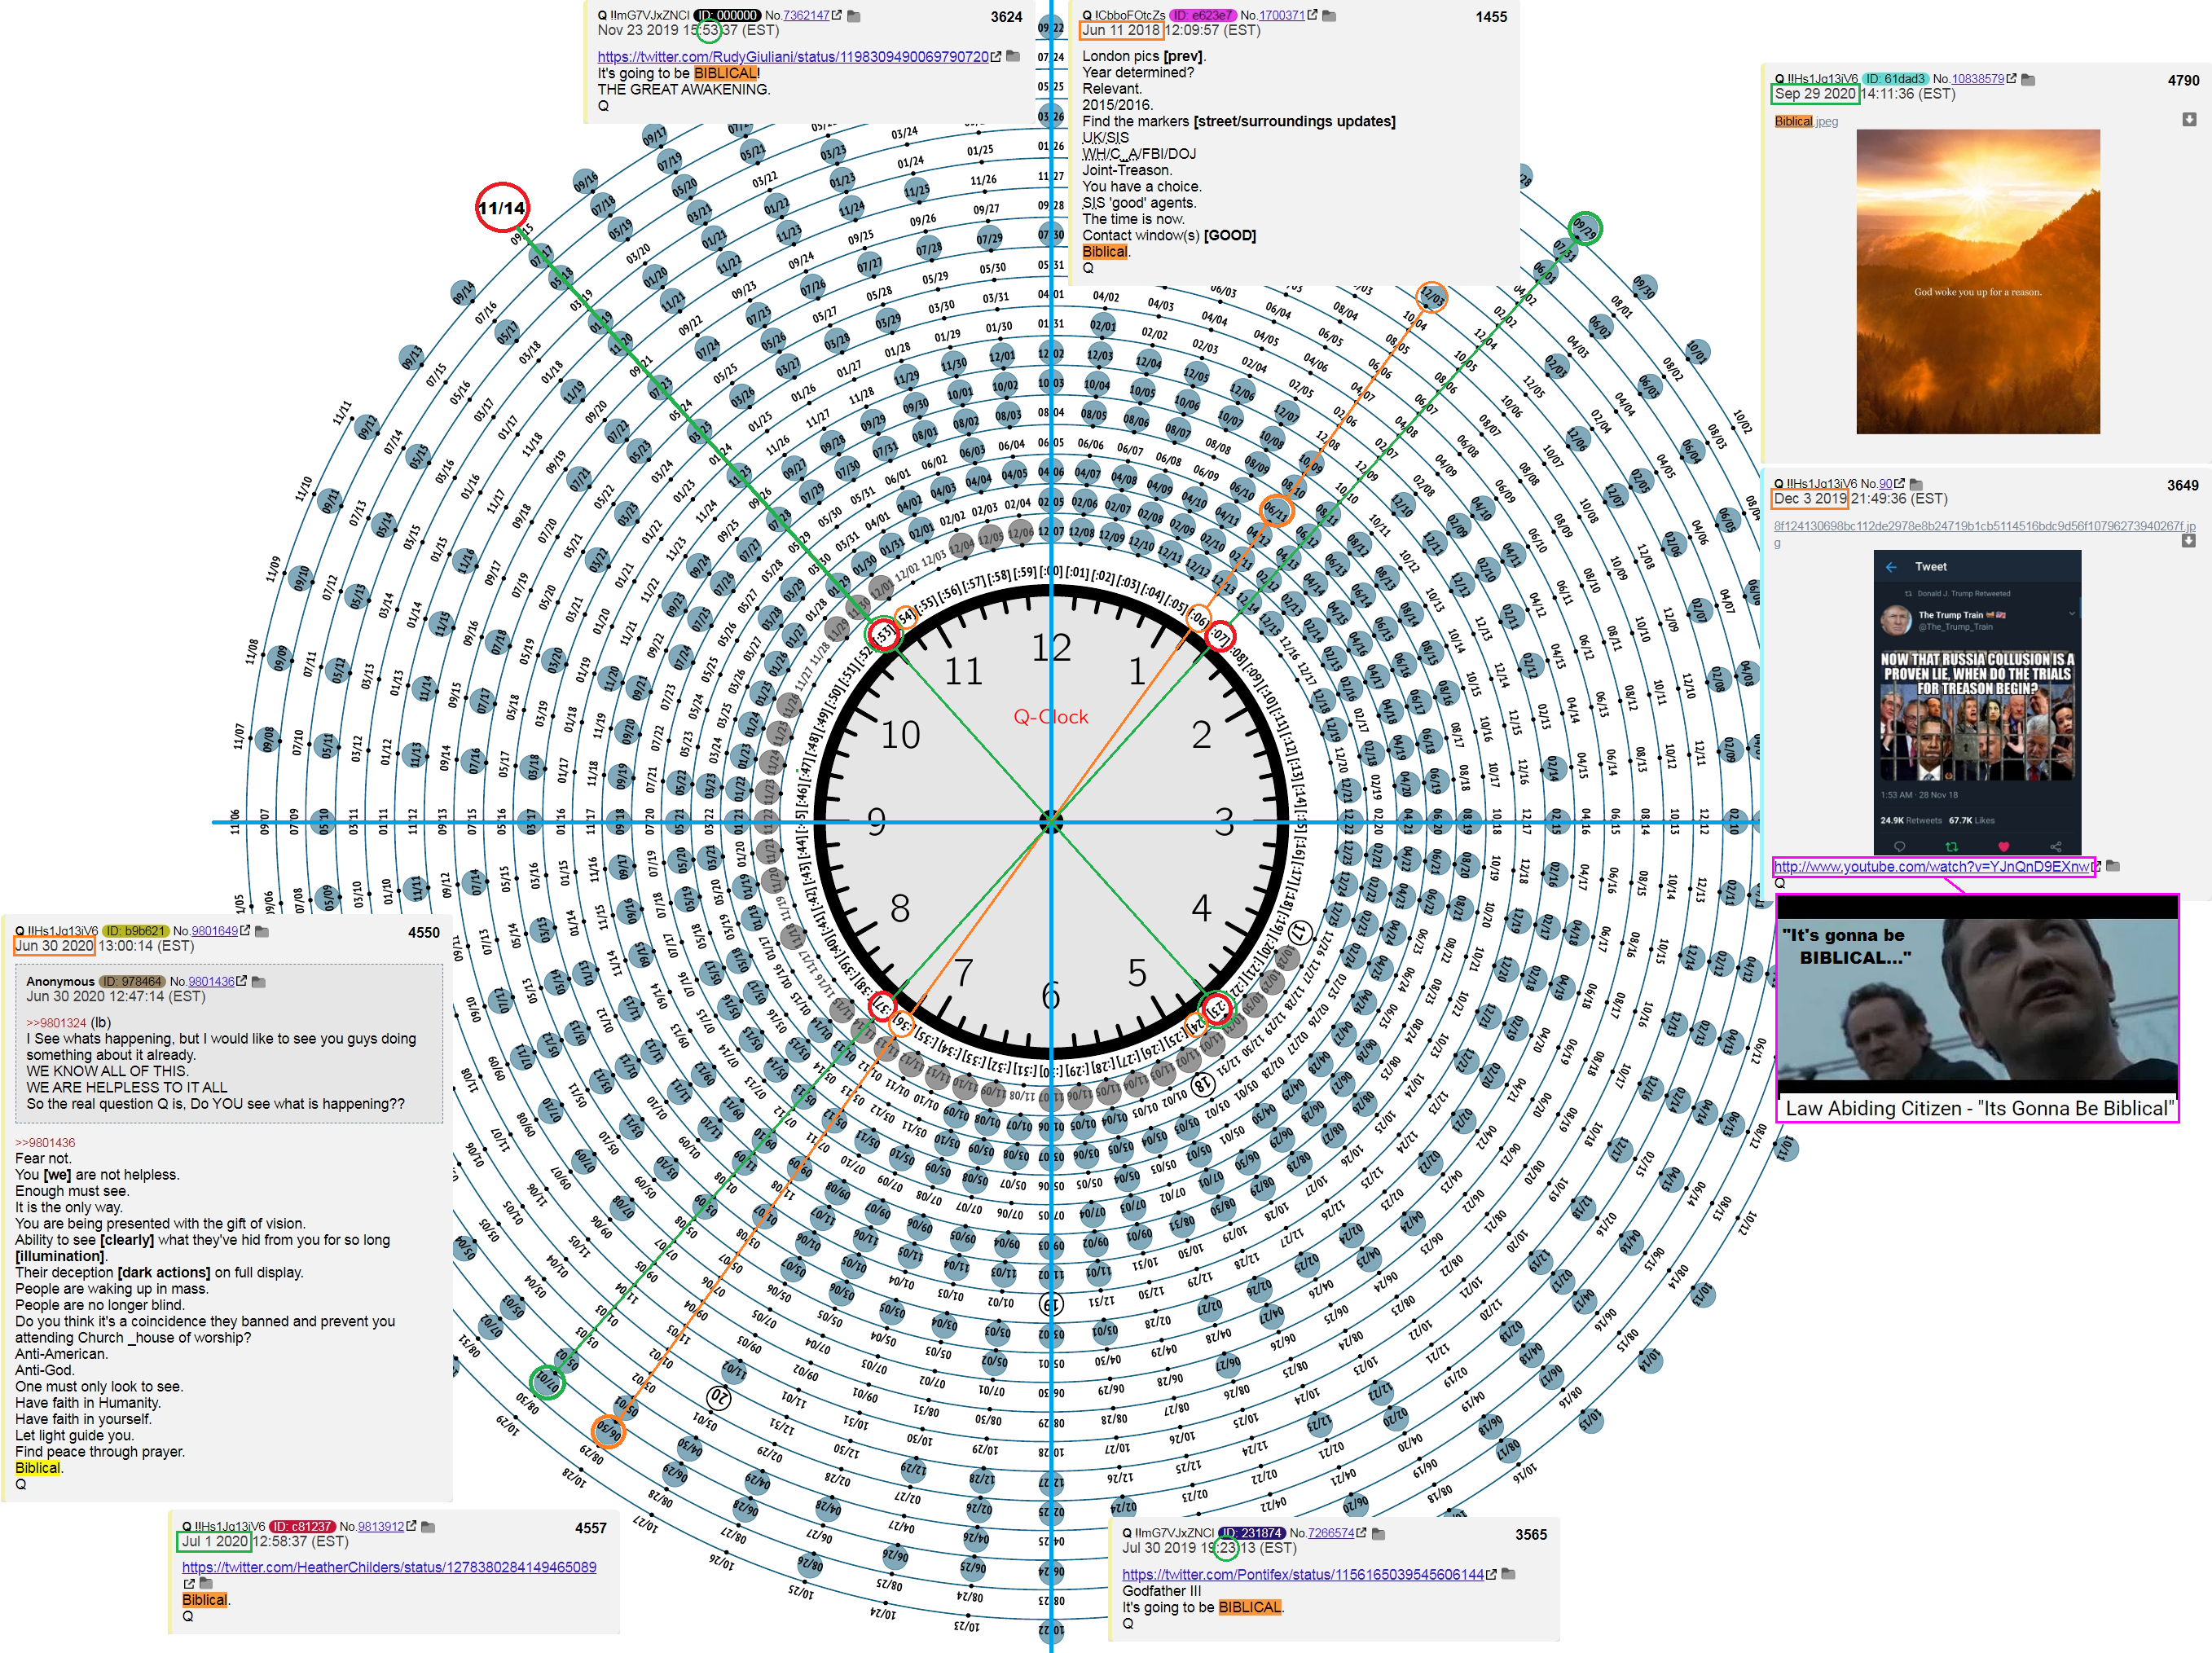Click green retweet icon in tweet

[x=1951, y=846]
